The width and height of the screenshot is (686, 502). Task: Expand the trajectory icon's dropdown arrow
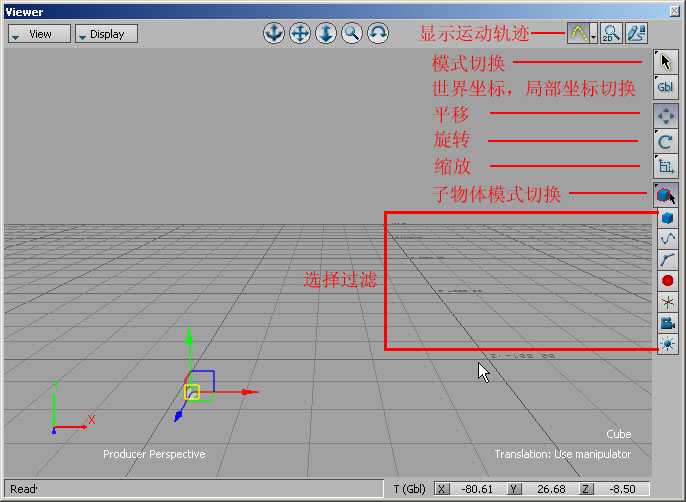coord(594,33)
